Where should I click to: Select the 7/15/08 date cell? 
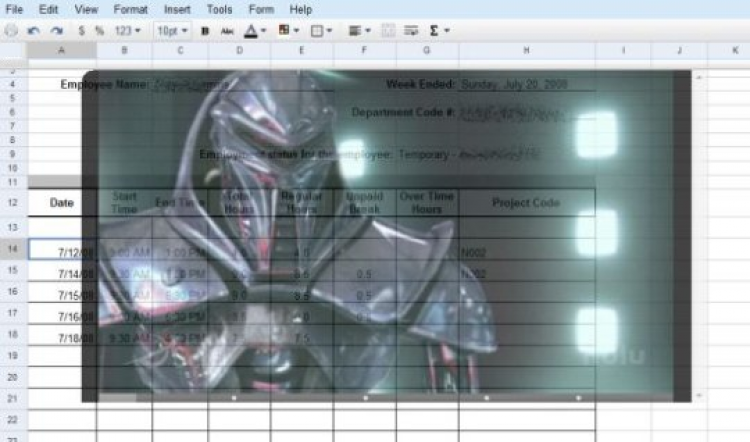pyautogui.click(x=62, y=293)
